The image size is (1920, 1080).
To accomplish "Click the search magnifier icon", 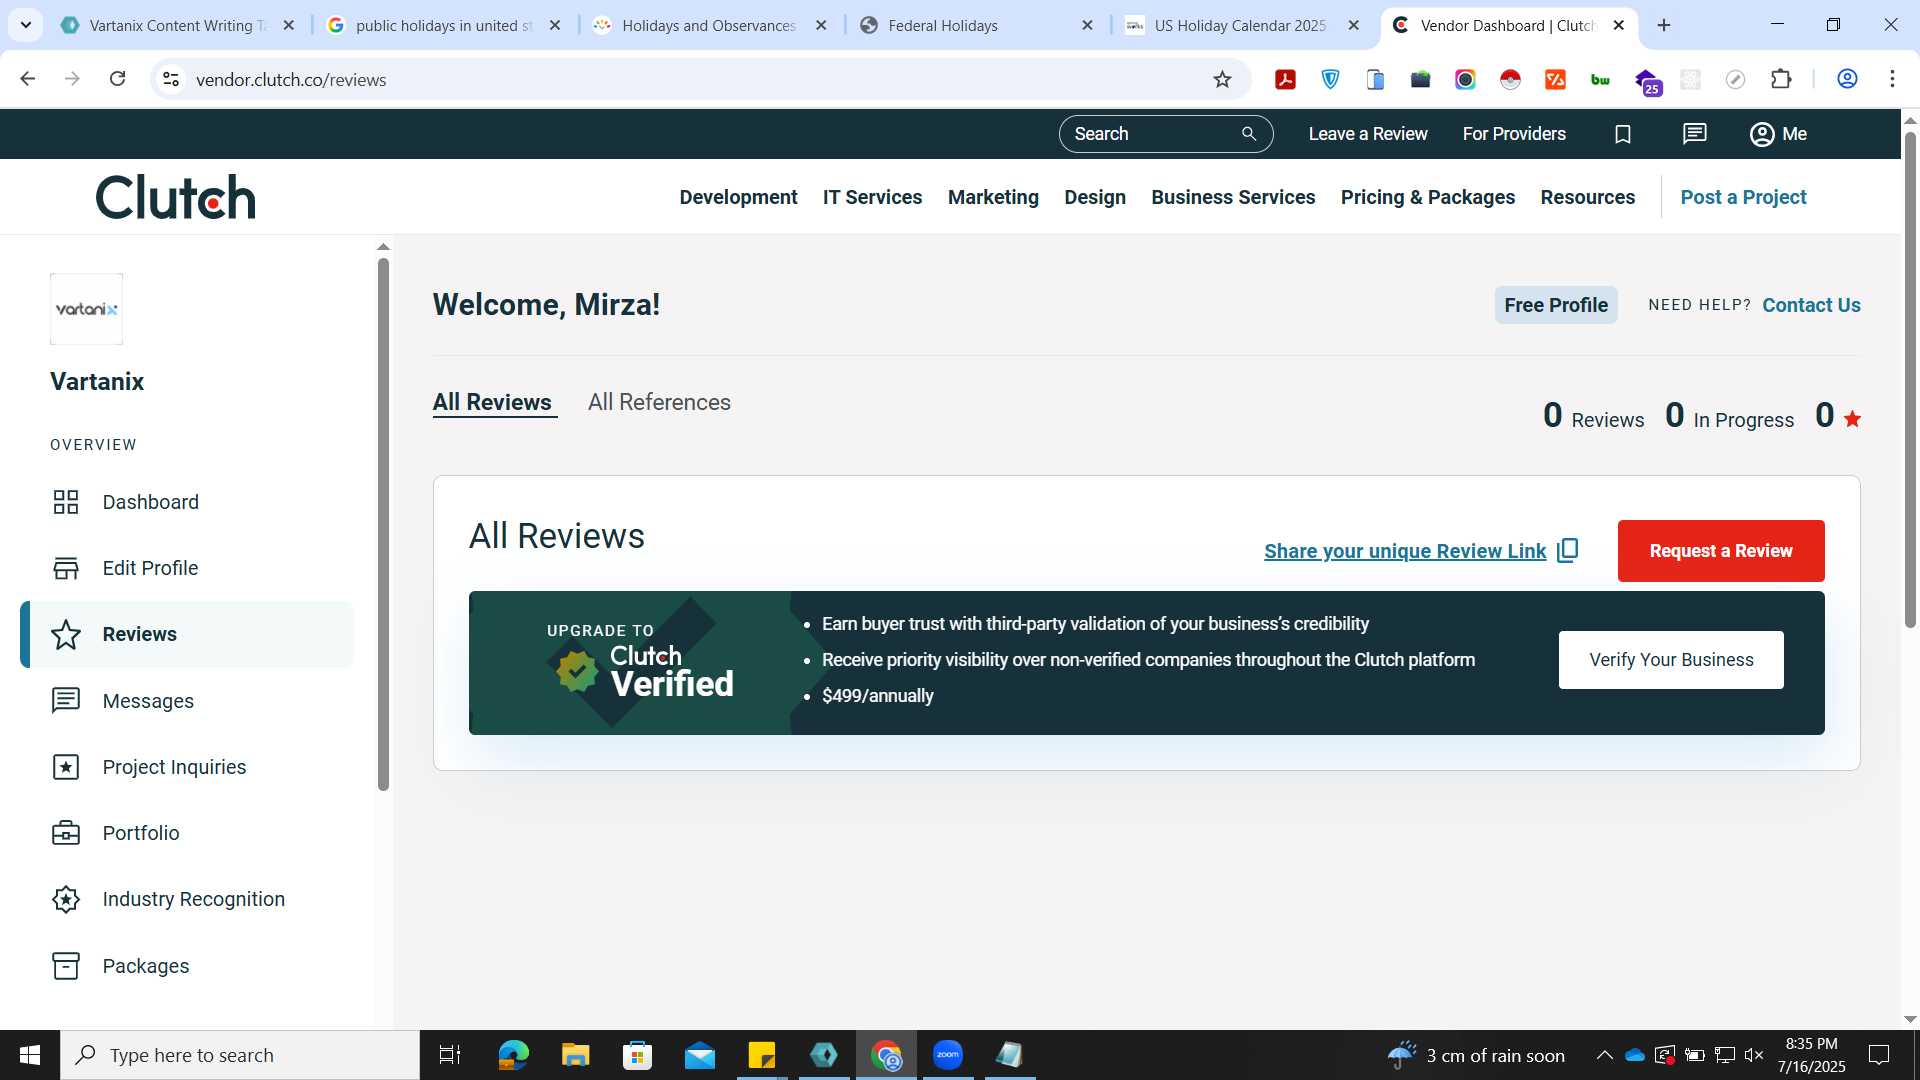I will click(1248, 134).
